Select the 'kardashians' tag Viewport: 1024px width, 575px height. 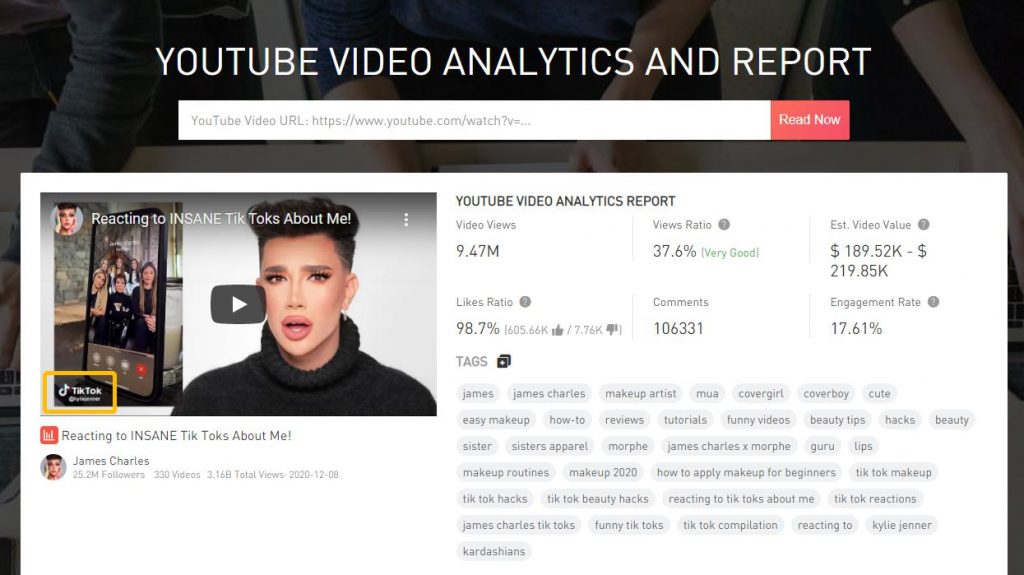[x=494, y=551]
